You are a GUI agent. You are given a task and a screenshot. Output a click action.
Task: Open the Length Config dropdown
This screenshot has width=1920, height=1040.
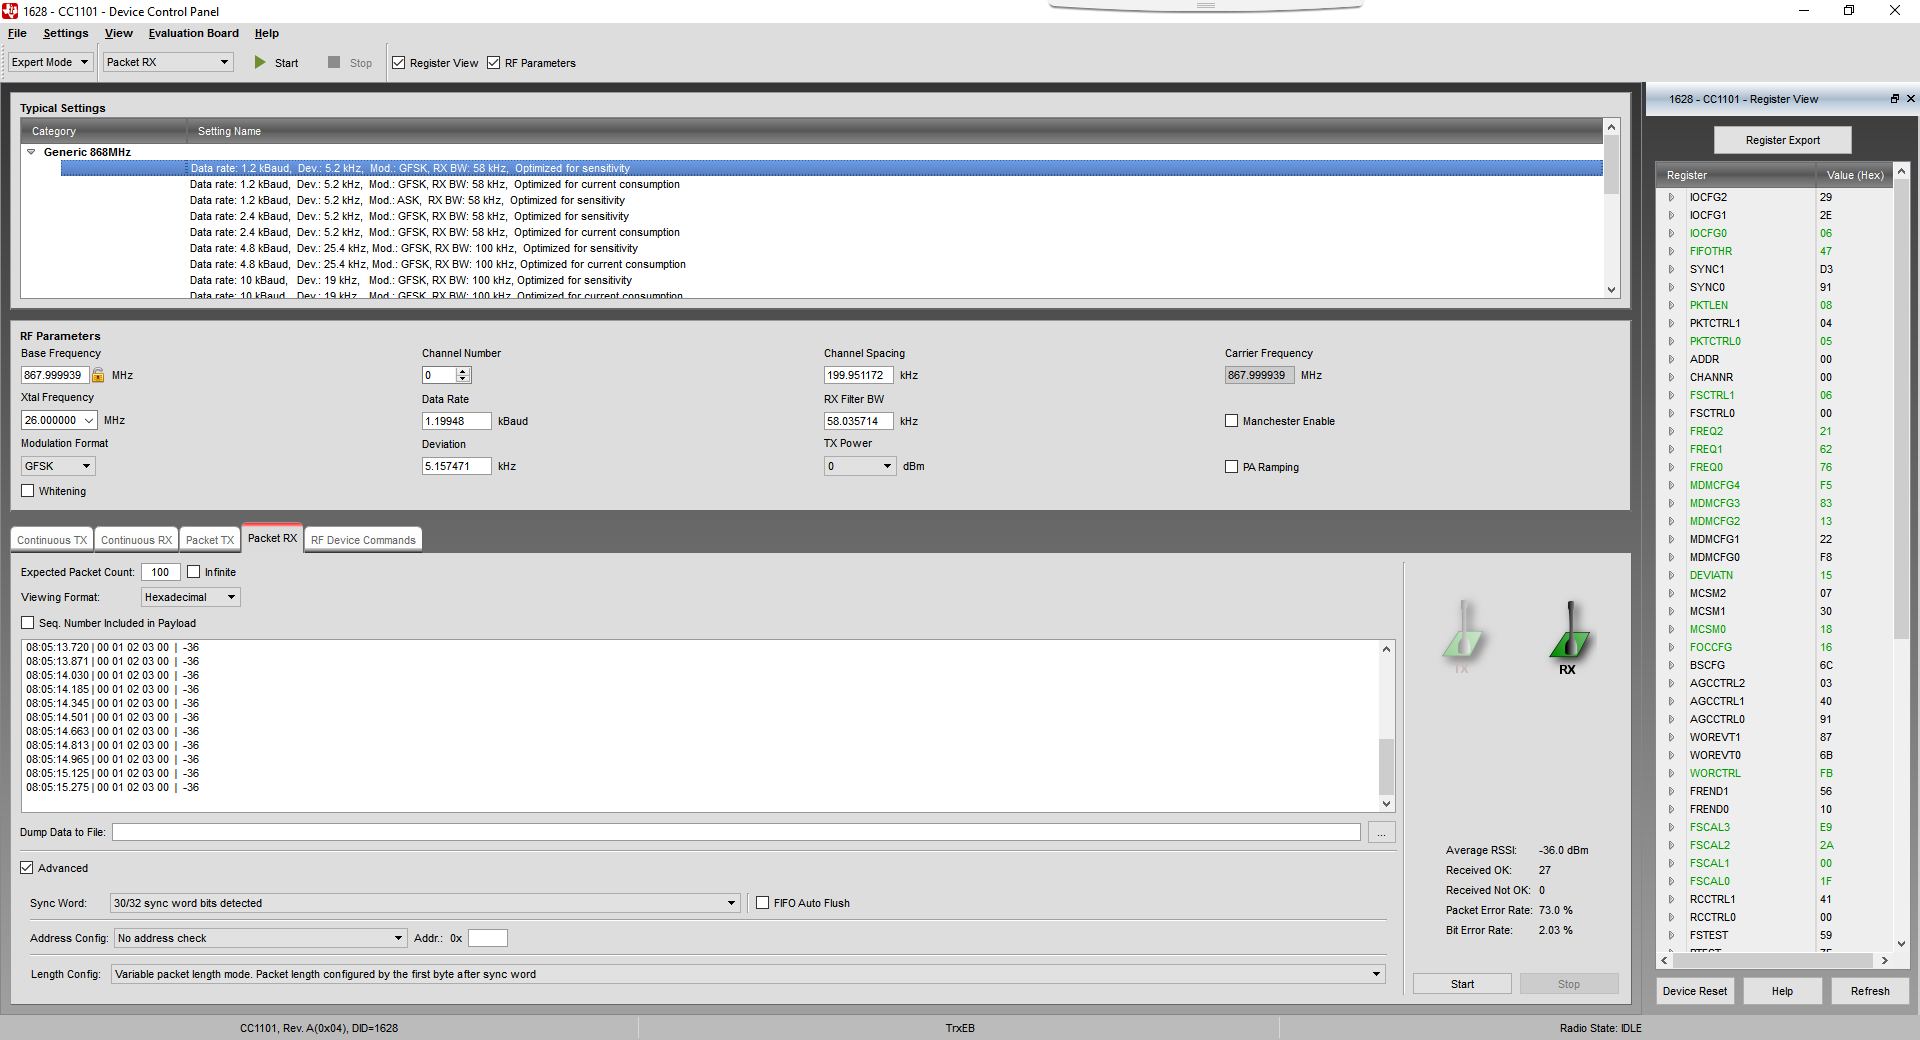click(748, 974)
